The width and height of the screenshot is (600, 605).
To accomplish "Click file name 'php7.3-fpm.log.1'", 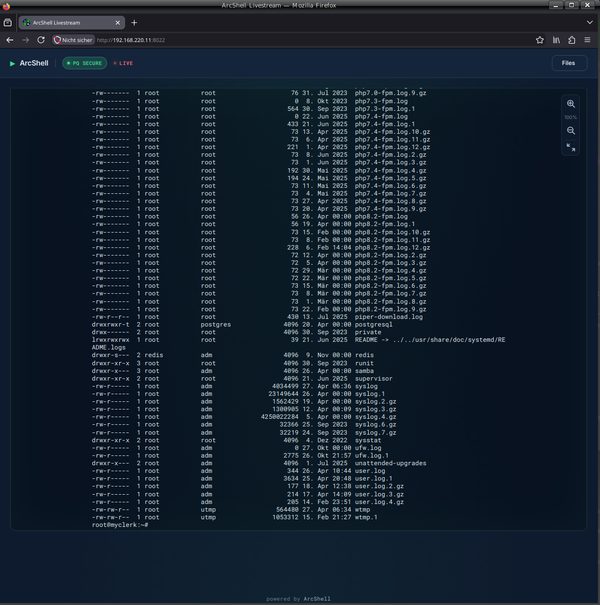I will coord(385,109).
